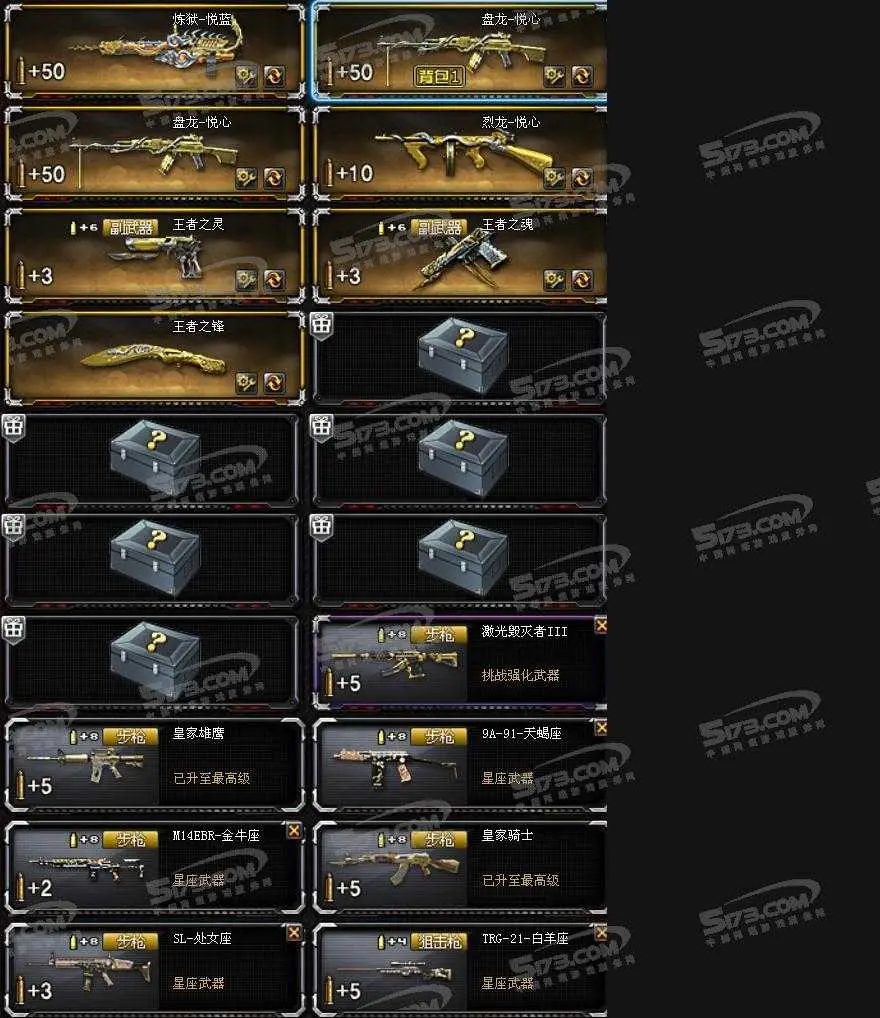Viewport: 880px width, 1018px height.
Task: Click the 狙击枪 tag on TRG-21-白羊座
Action: 440,941
